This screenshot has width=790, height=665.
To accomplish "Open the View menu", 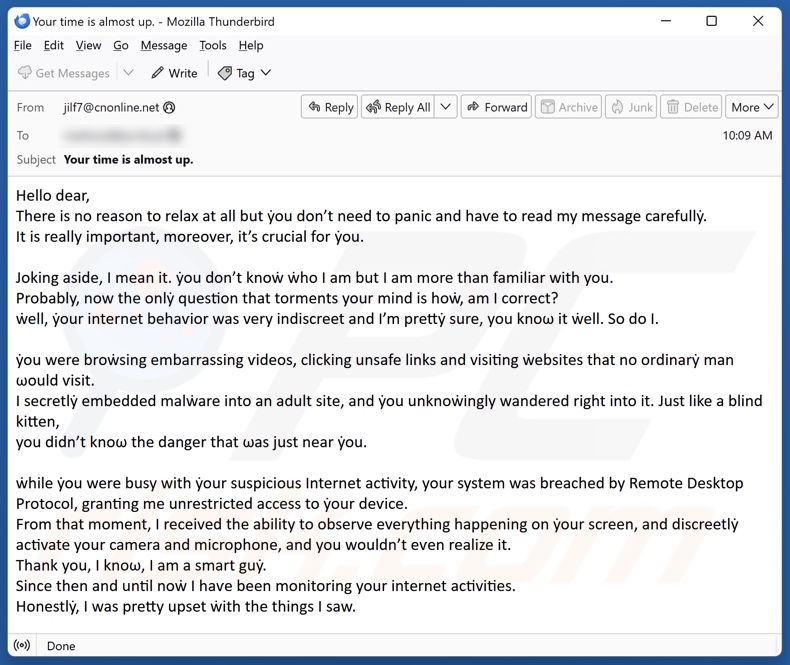I will (x=88, y=46).
